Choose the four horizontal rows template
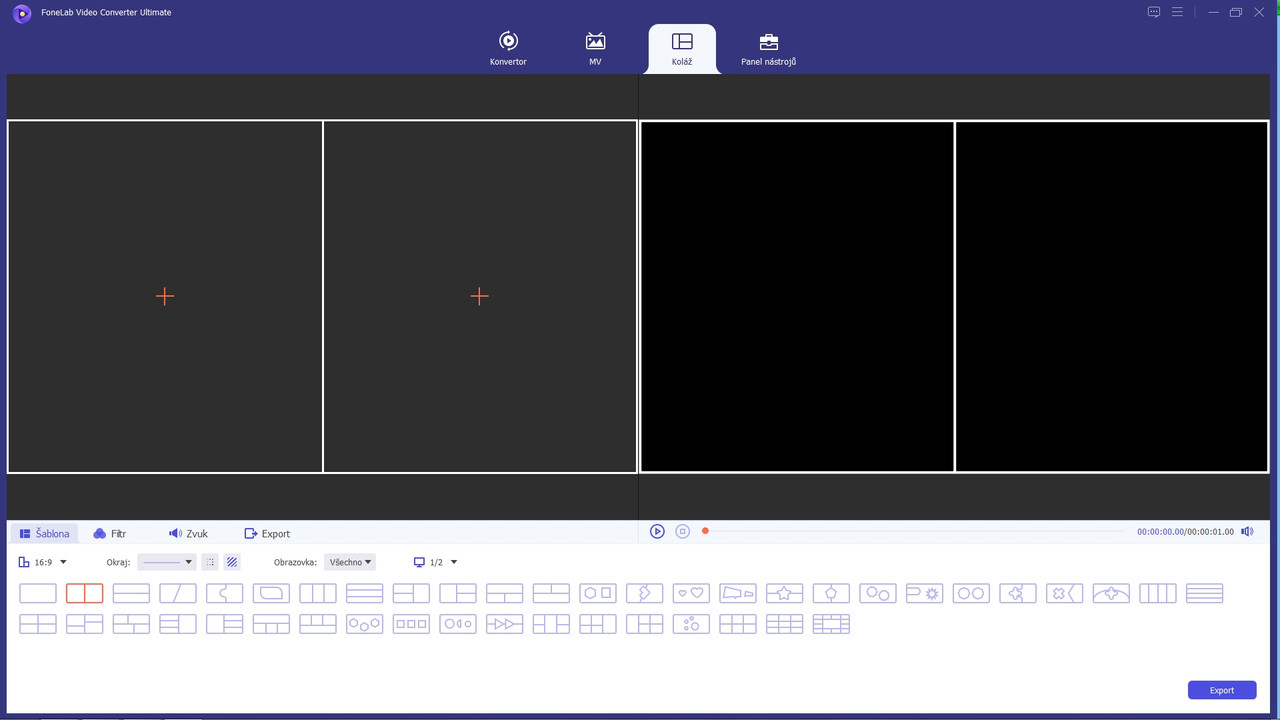Viewport: 1280px width, 720px height. click(1205, 593)
